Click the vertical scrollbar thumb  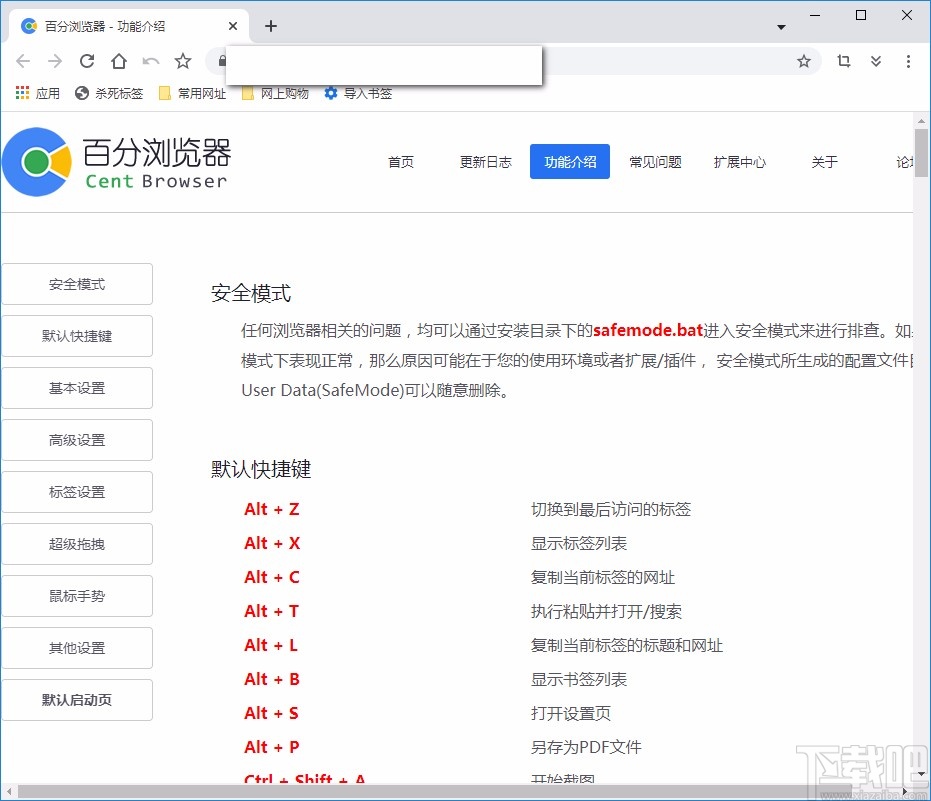tap(921, 153)
